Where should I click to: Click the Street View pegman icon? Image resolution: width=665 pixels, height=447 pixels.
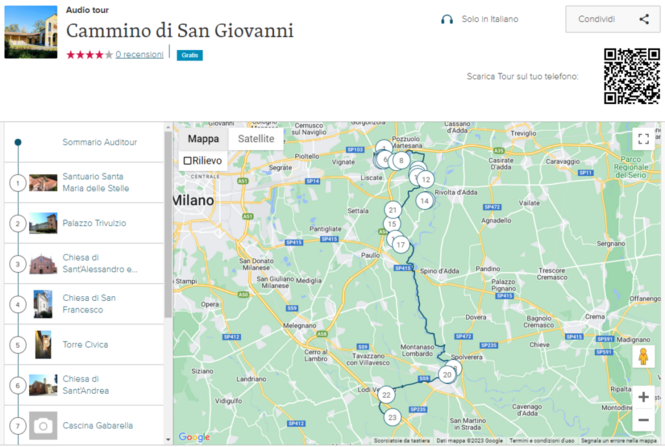pyautogui.click(x=643, y=355)
